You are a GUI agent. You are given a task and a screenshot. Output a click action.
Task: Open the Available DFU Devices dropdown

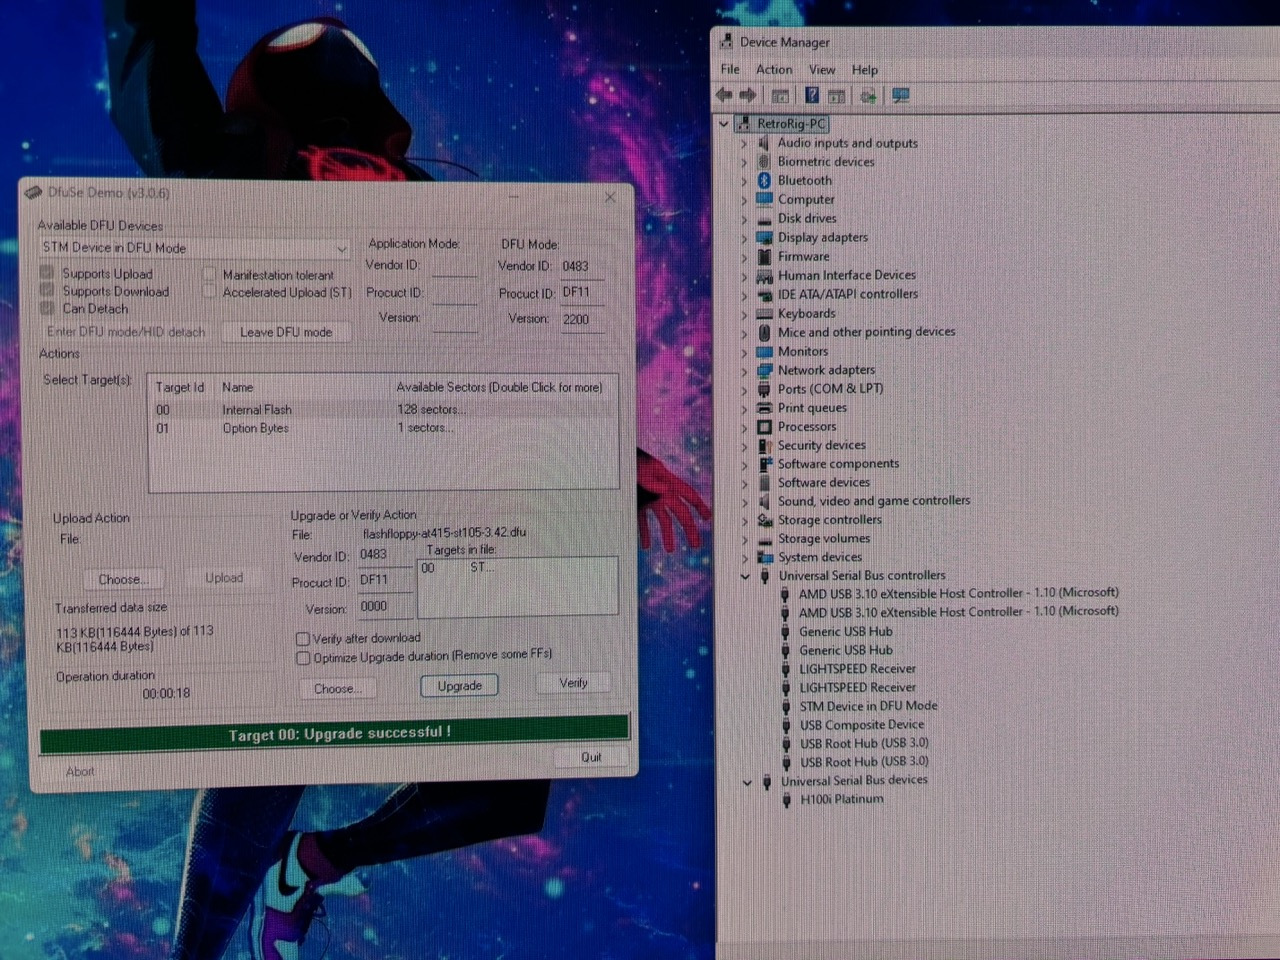(341, 248)
